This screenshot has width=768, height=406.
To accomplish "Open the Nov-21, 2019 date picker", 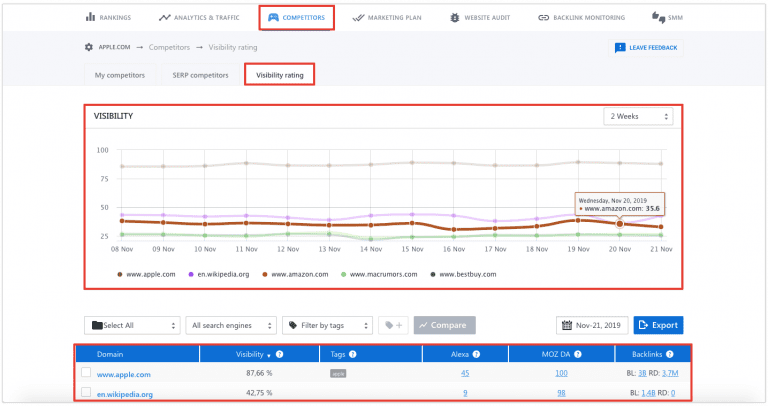I will click(592, 325).
